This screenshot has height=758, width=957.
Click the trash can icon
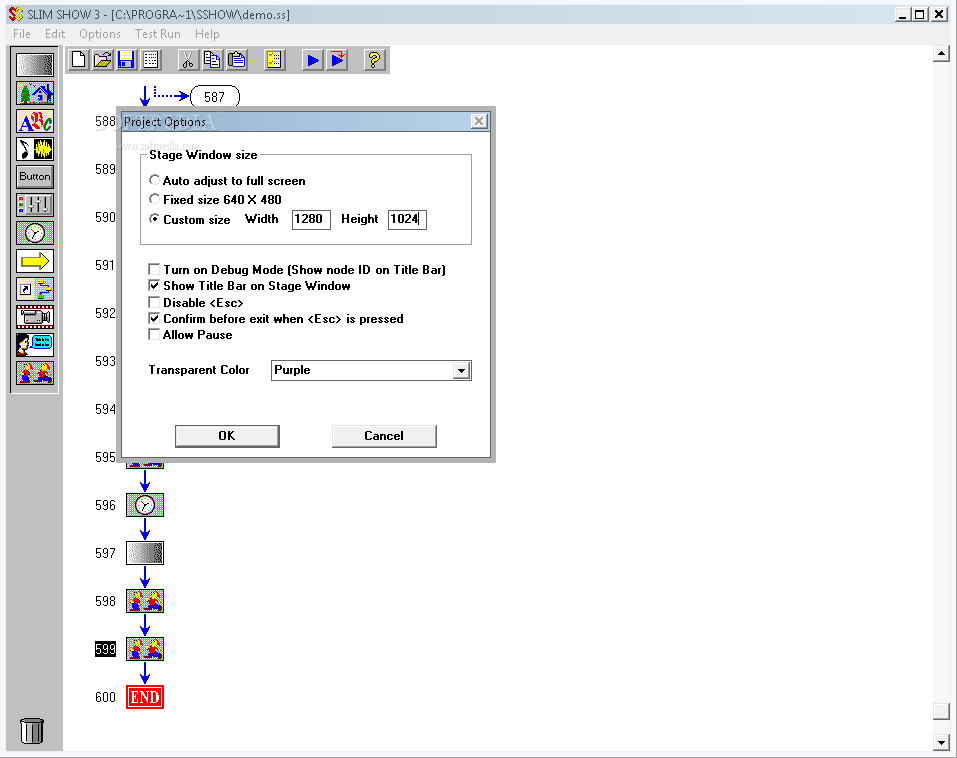coord(32,731)
